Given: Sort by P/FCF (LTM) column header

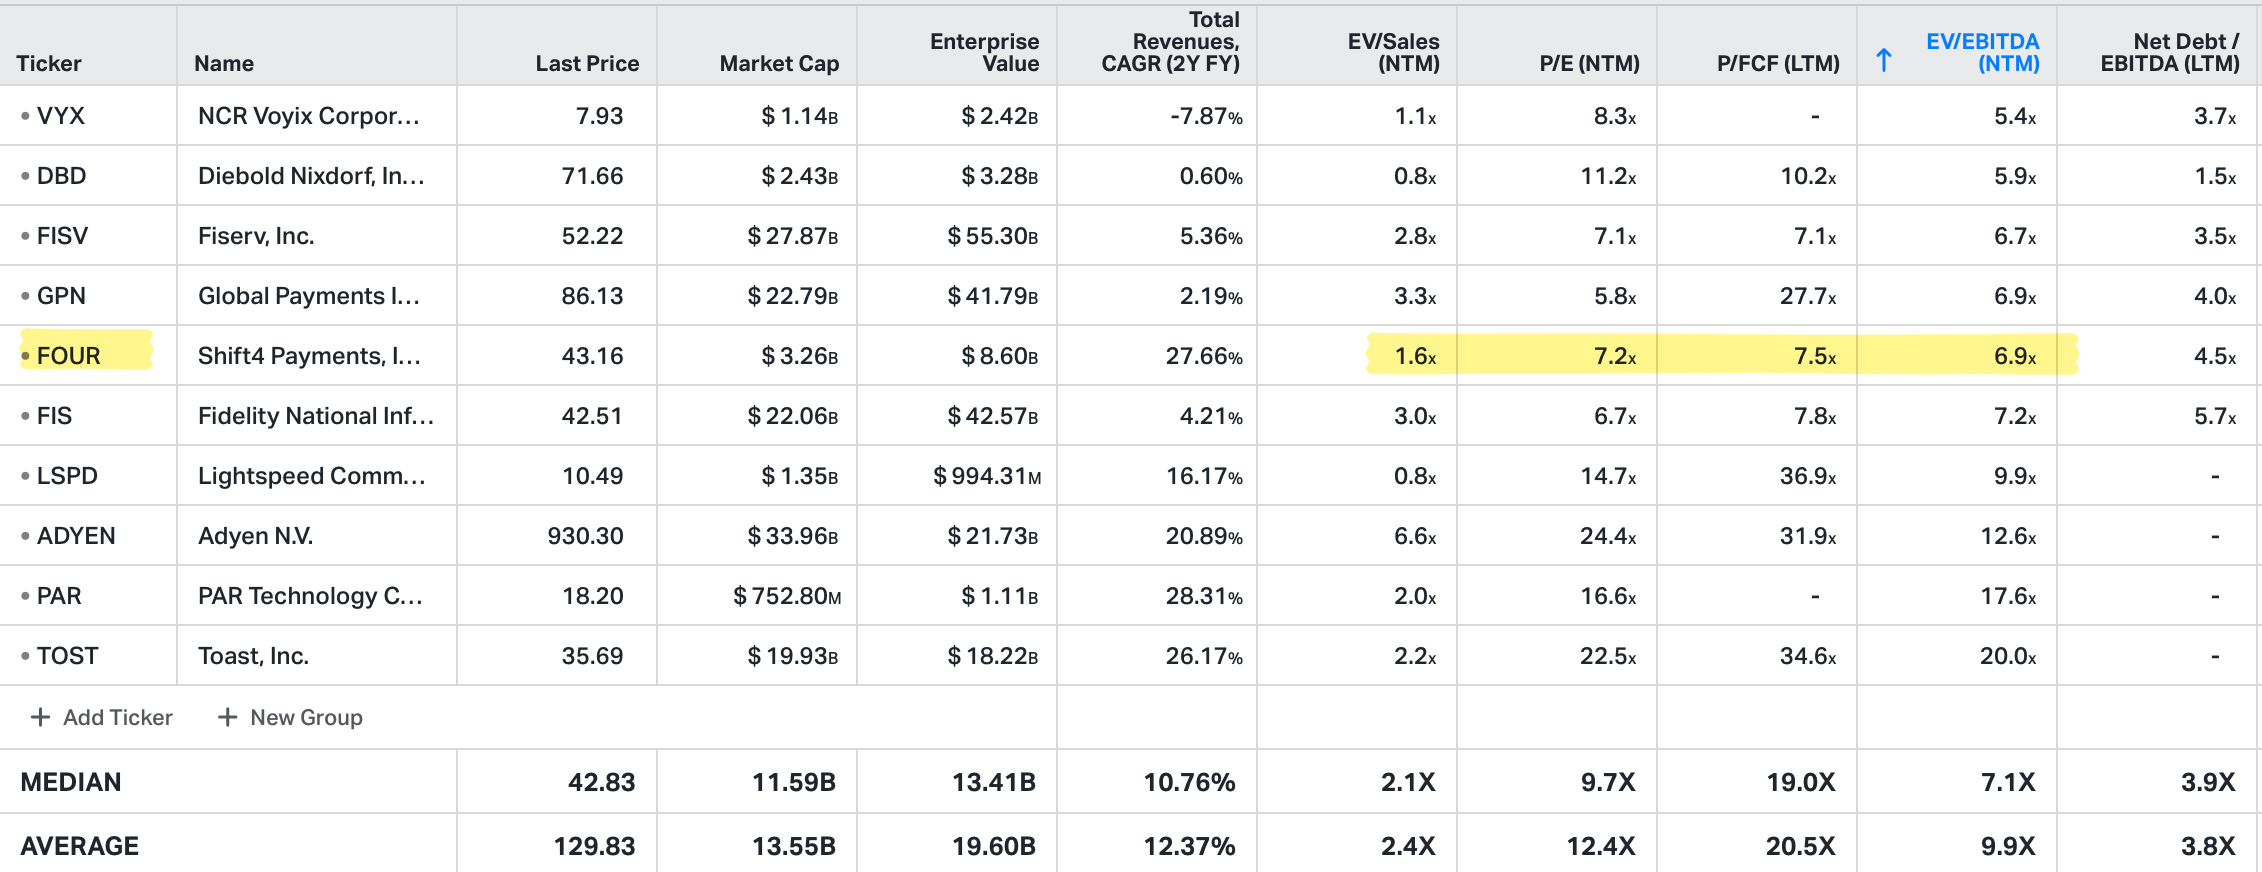Looking at the screenshot, I should (1778, 63).
